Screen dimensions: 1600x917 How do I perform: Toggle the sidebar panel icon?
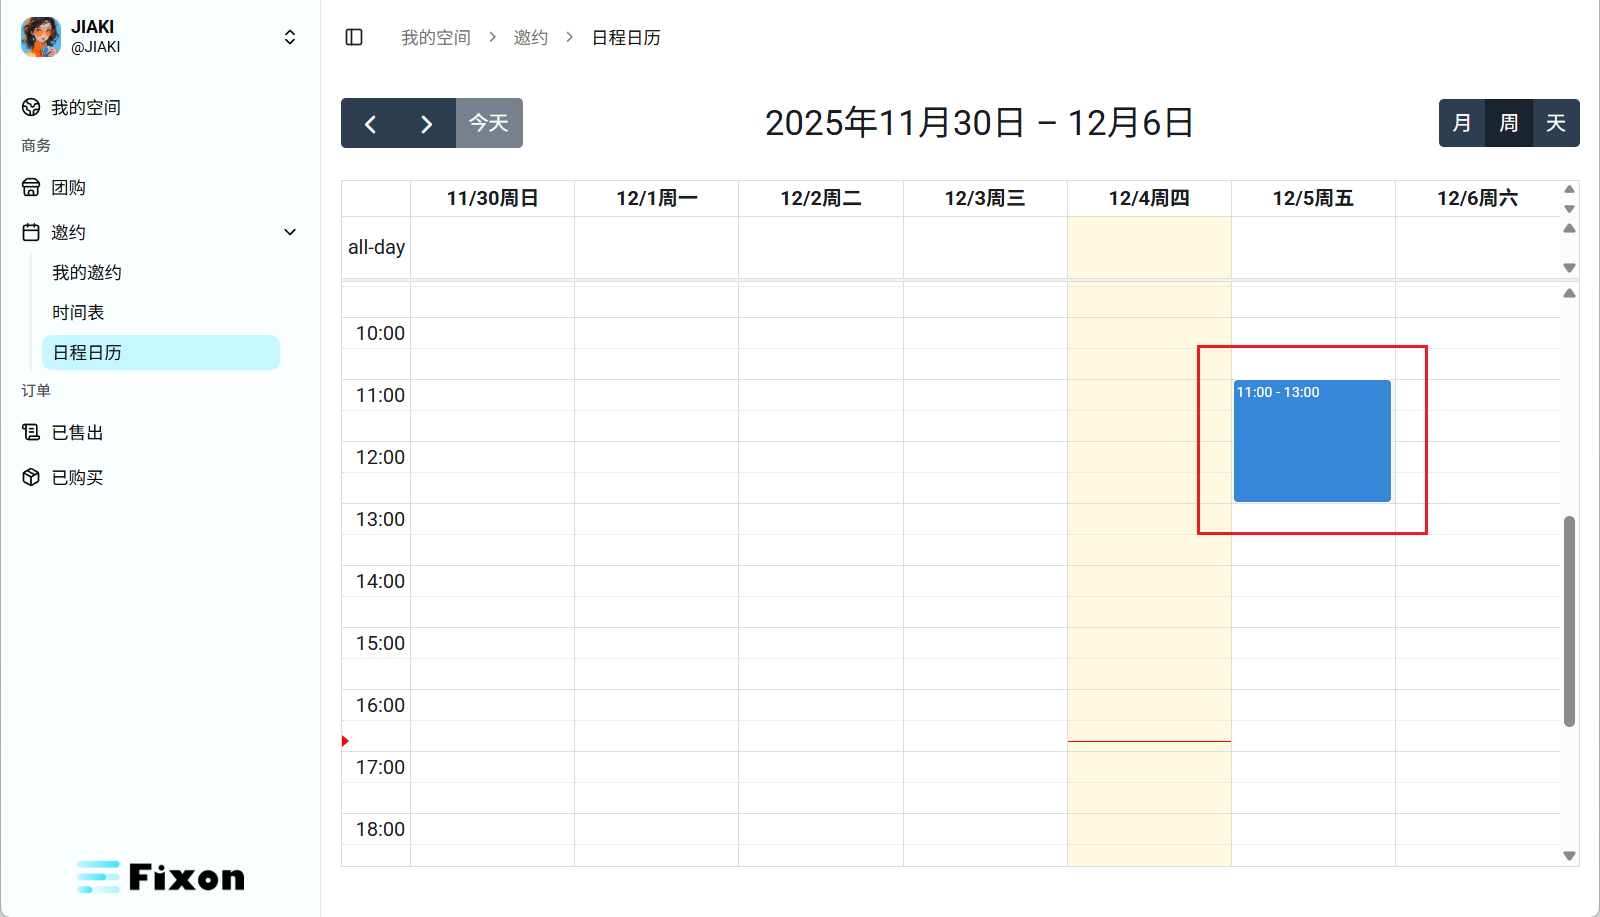(354, 37)
